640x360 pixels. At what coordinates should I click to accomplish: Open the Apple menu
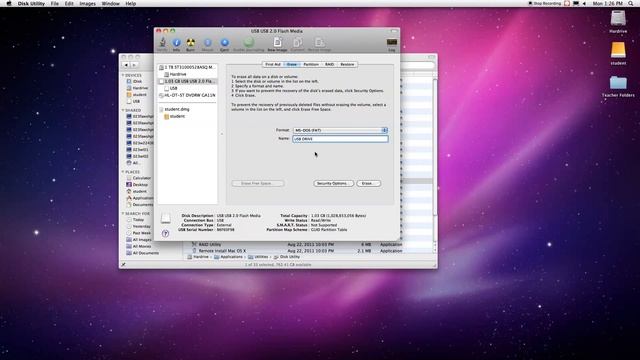pyautogui.click(x=9, y=3)
